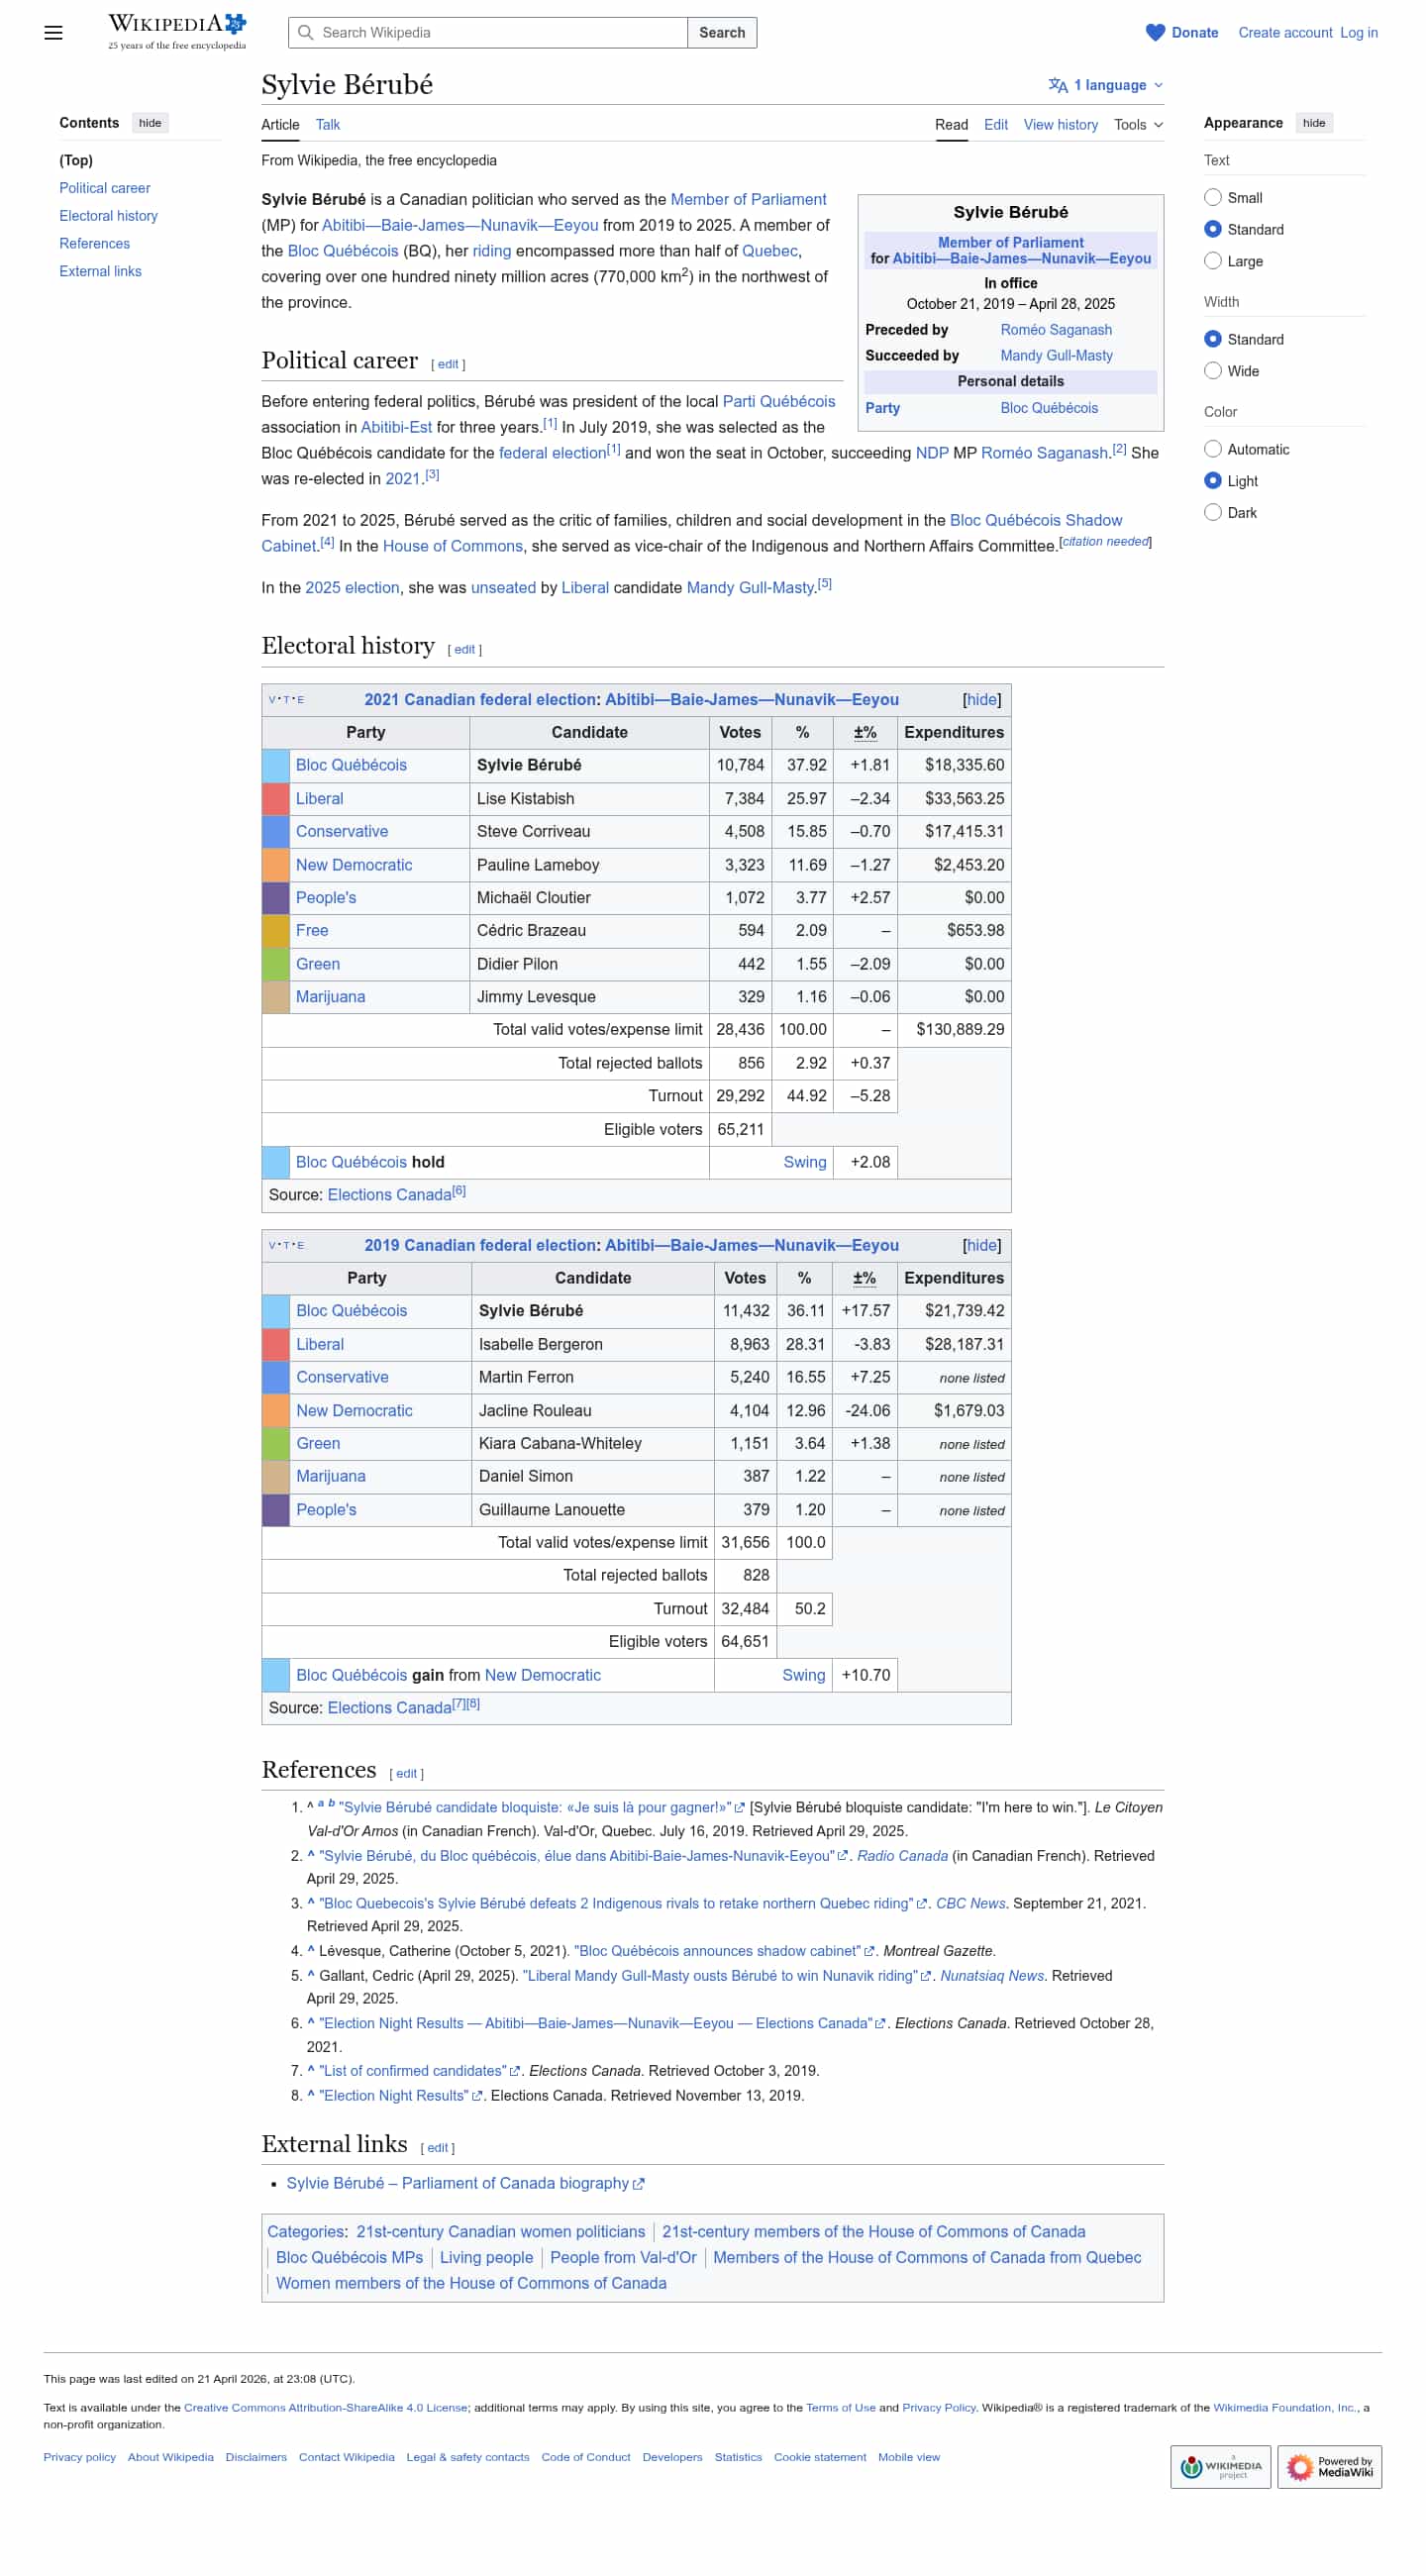Open the 1 language dropdown
Screen dimensions: 1426x2576
(1105, 86)
